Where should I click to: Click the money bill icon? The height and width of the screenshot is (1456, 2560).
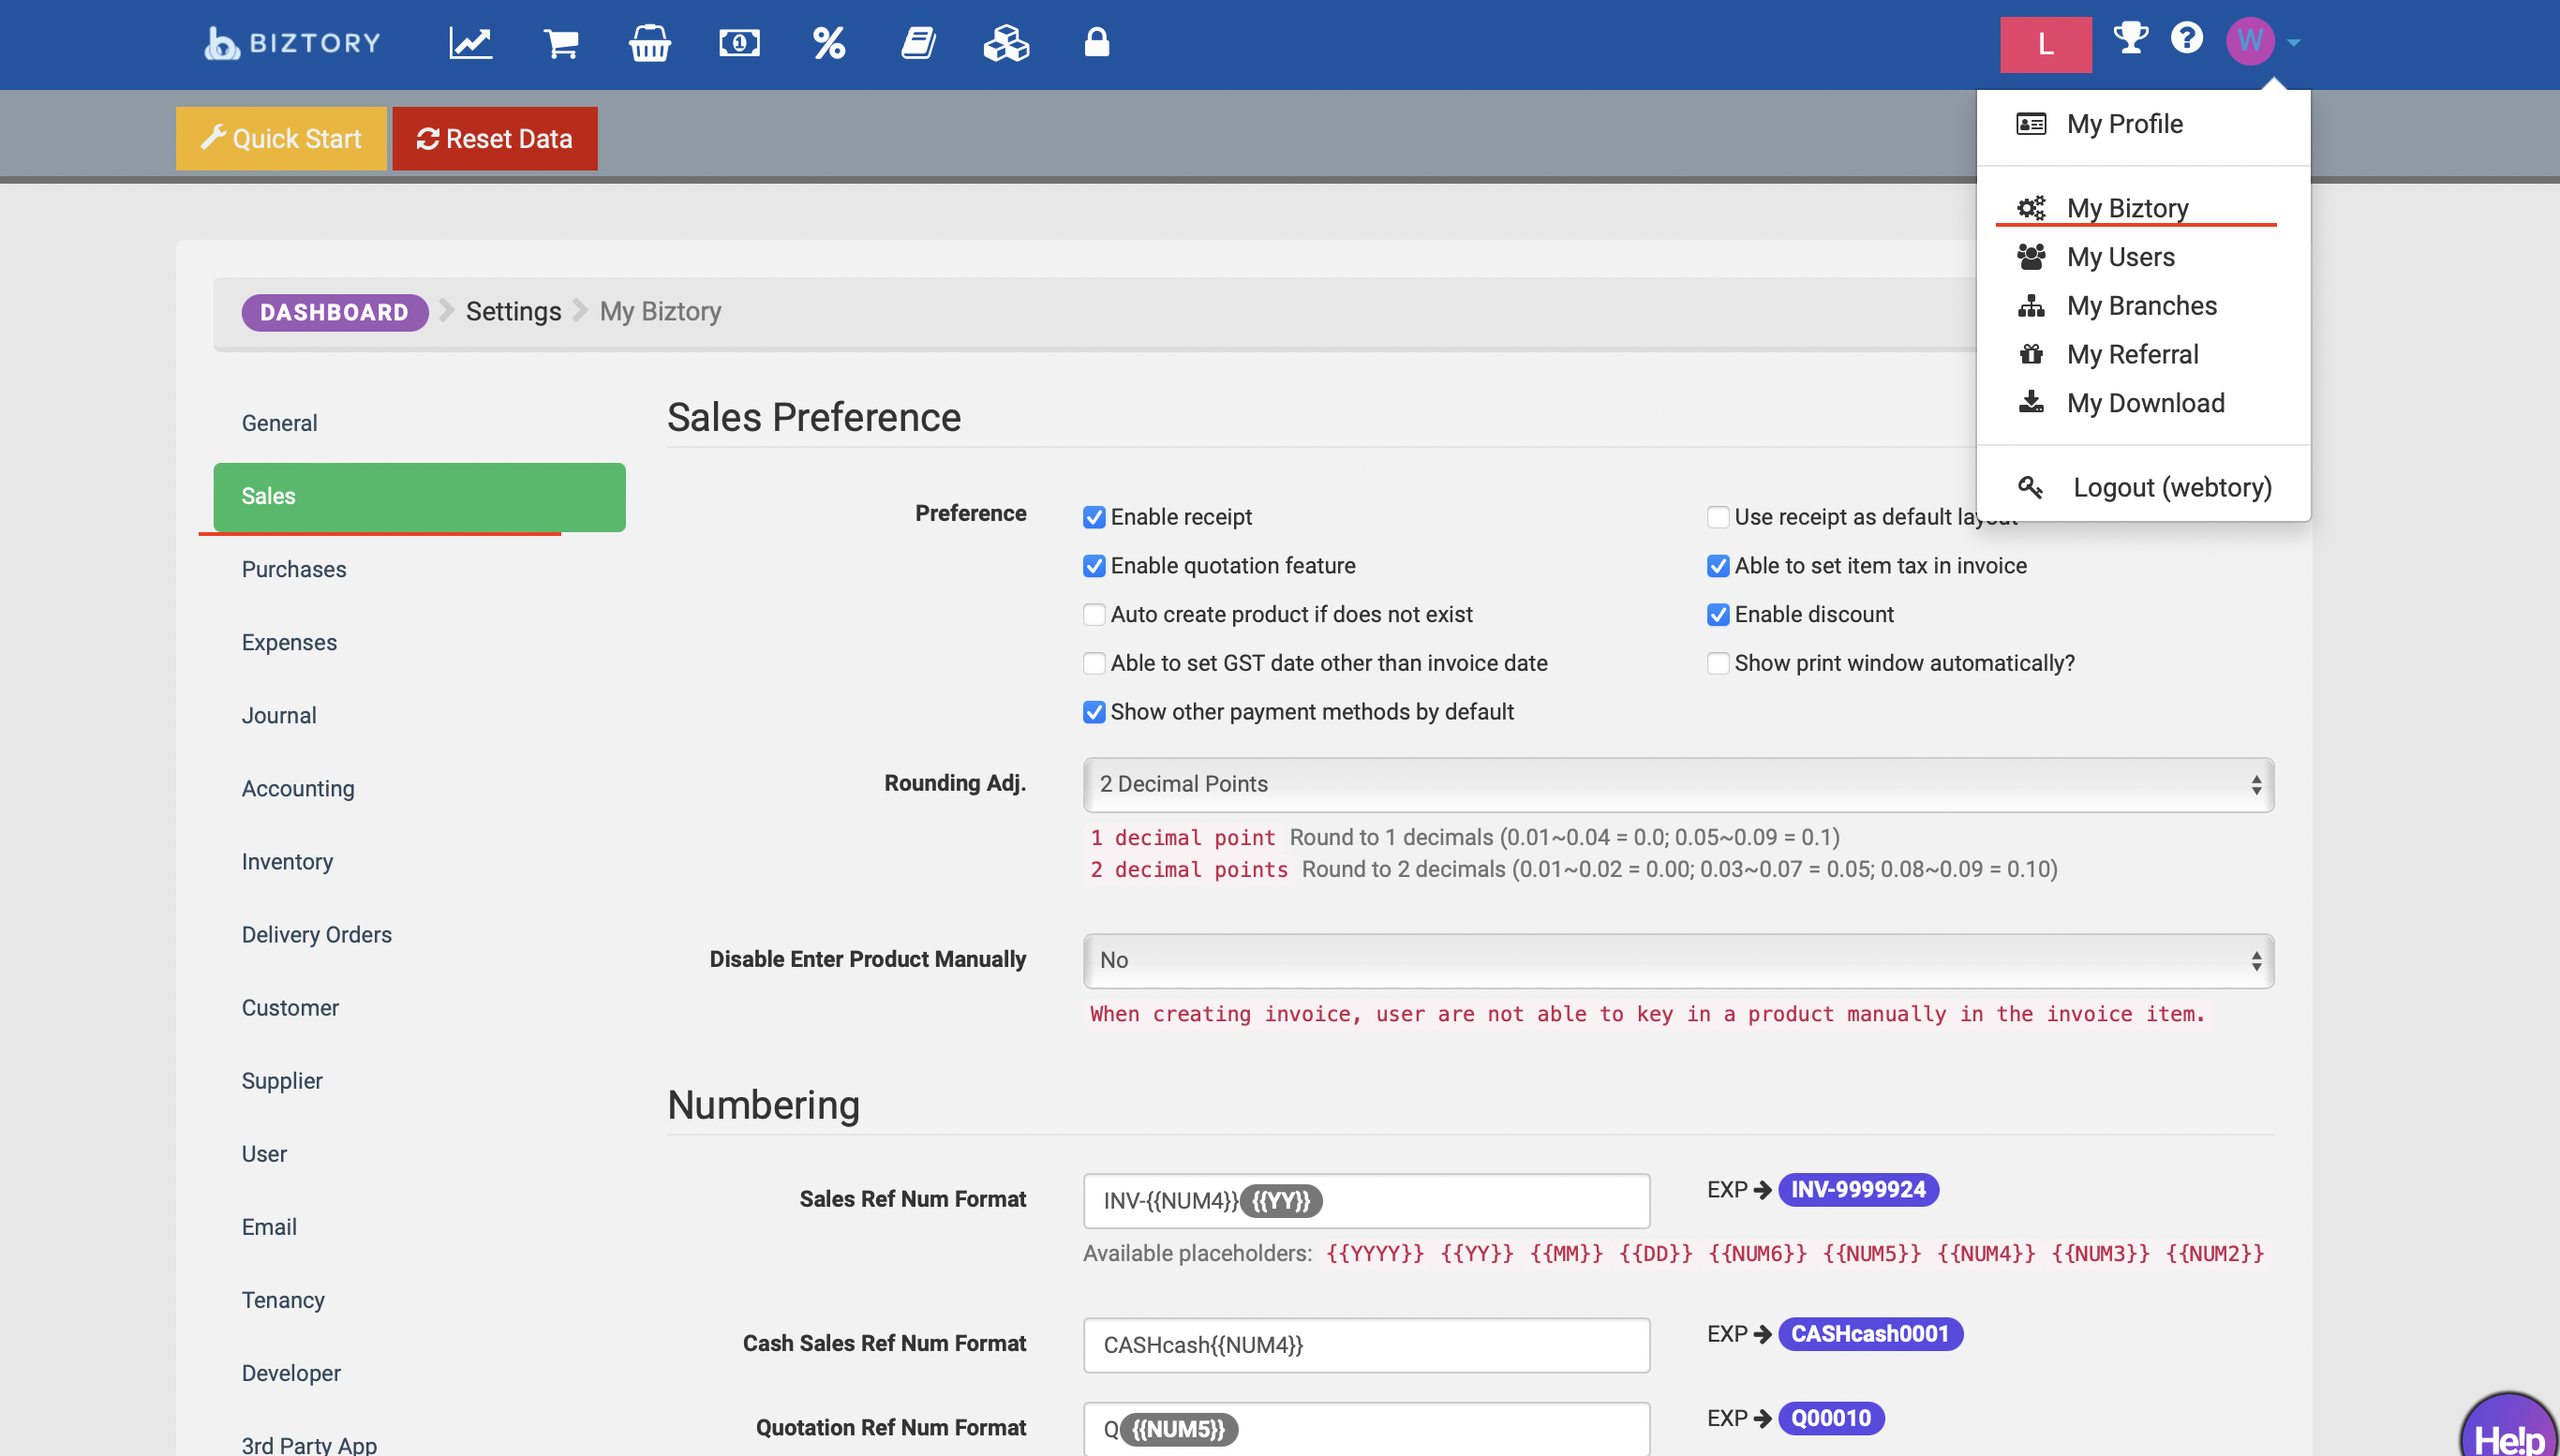coord(739,43)
